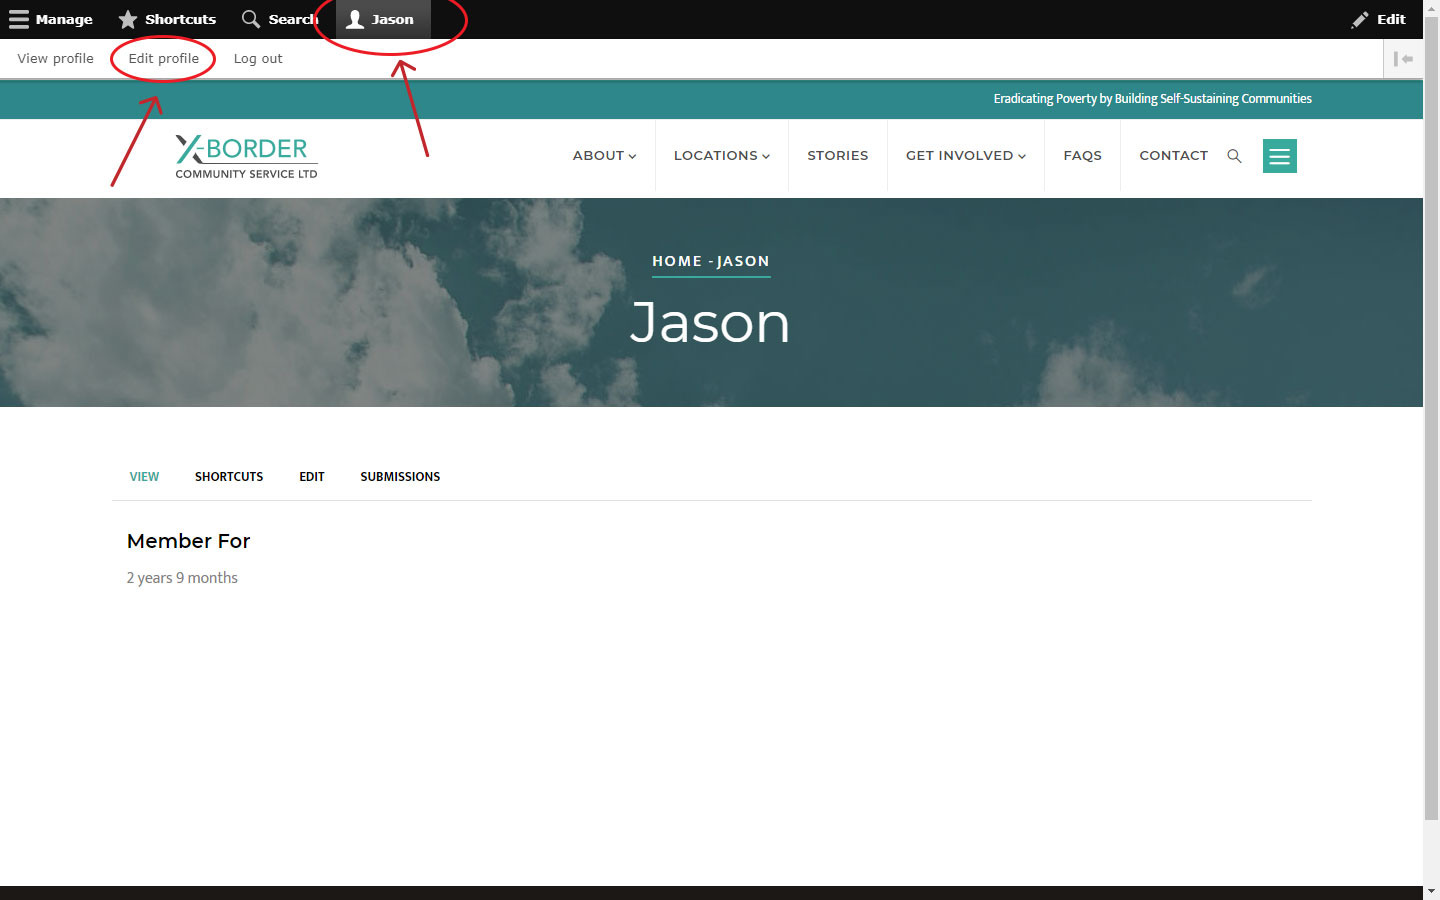Open the Shortcuts star menu
Image resolution: width=1440 pixels, height=900 pixels.
(167, 19)
